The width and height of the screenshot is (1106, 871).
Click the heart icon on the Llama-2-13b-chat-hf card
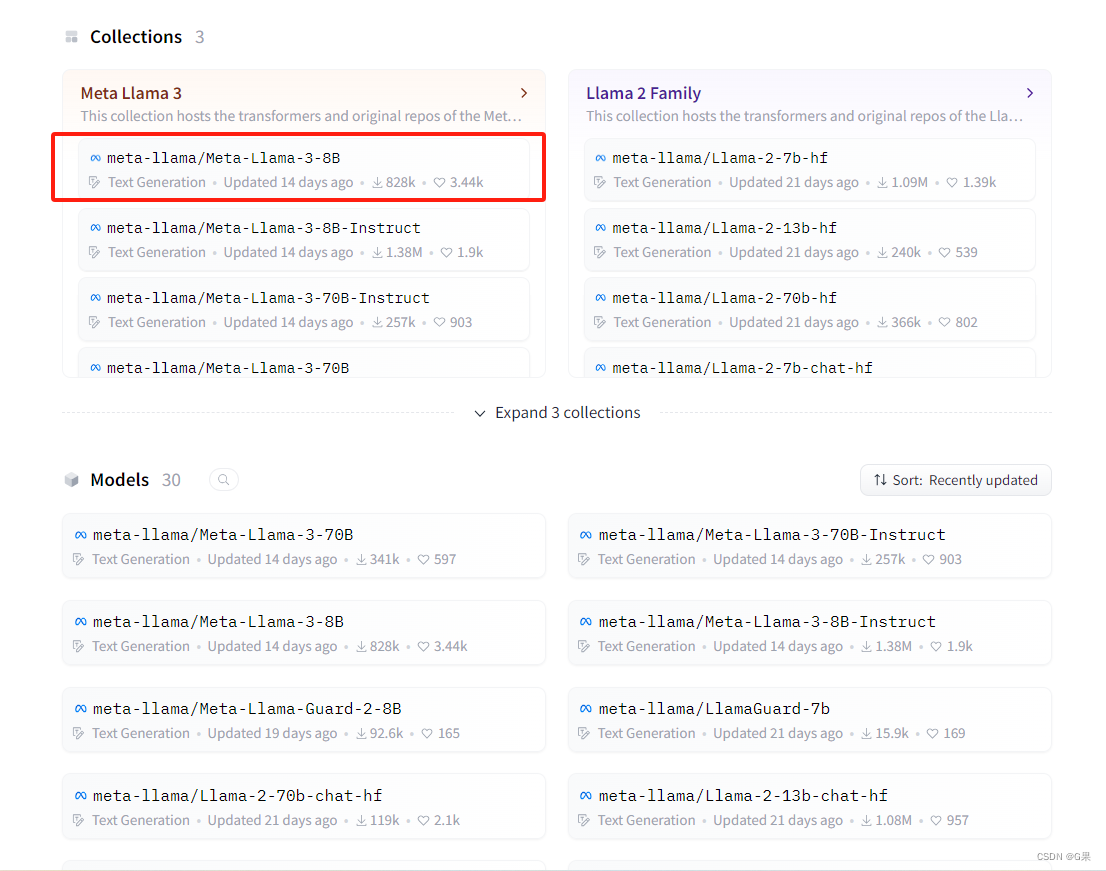tap(936, 820)
